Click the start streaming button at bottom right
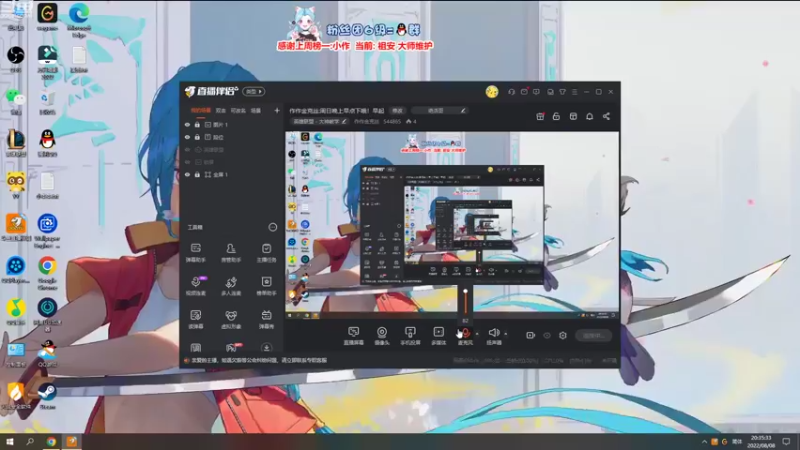Viewport: 800px width, 450px height. point(594,335)
